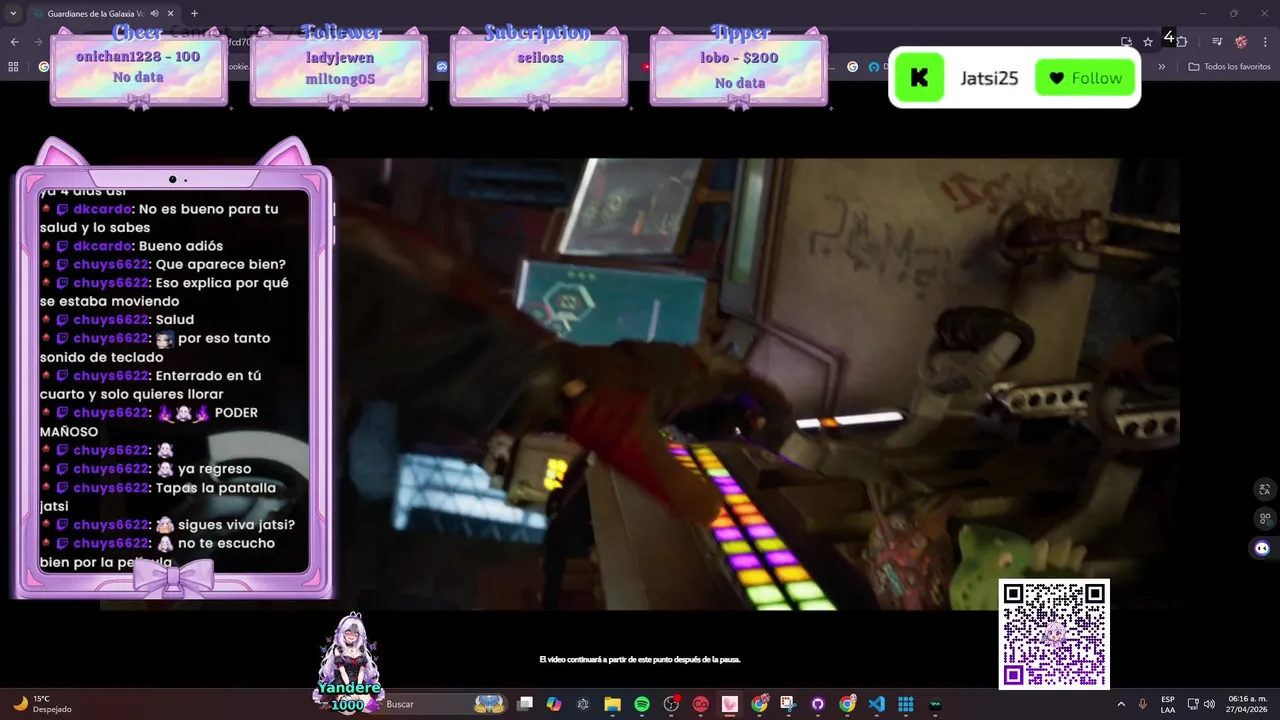Click the chat message 'sigues viva jatsi?'

(236, 525)
